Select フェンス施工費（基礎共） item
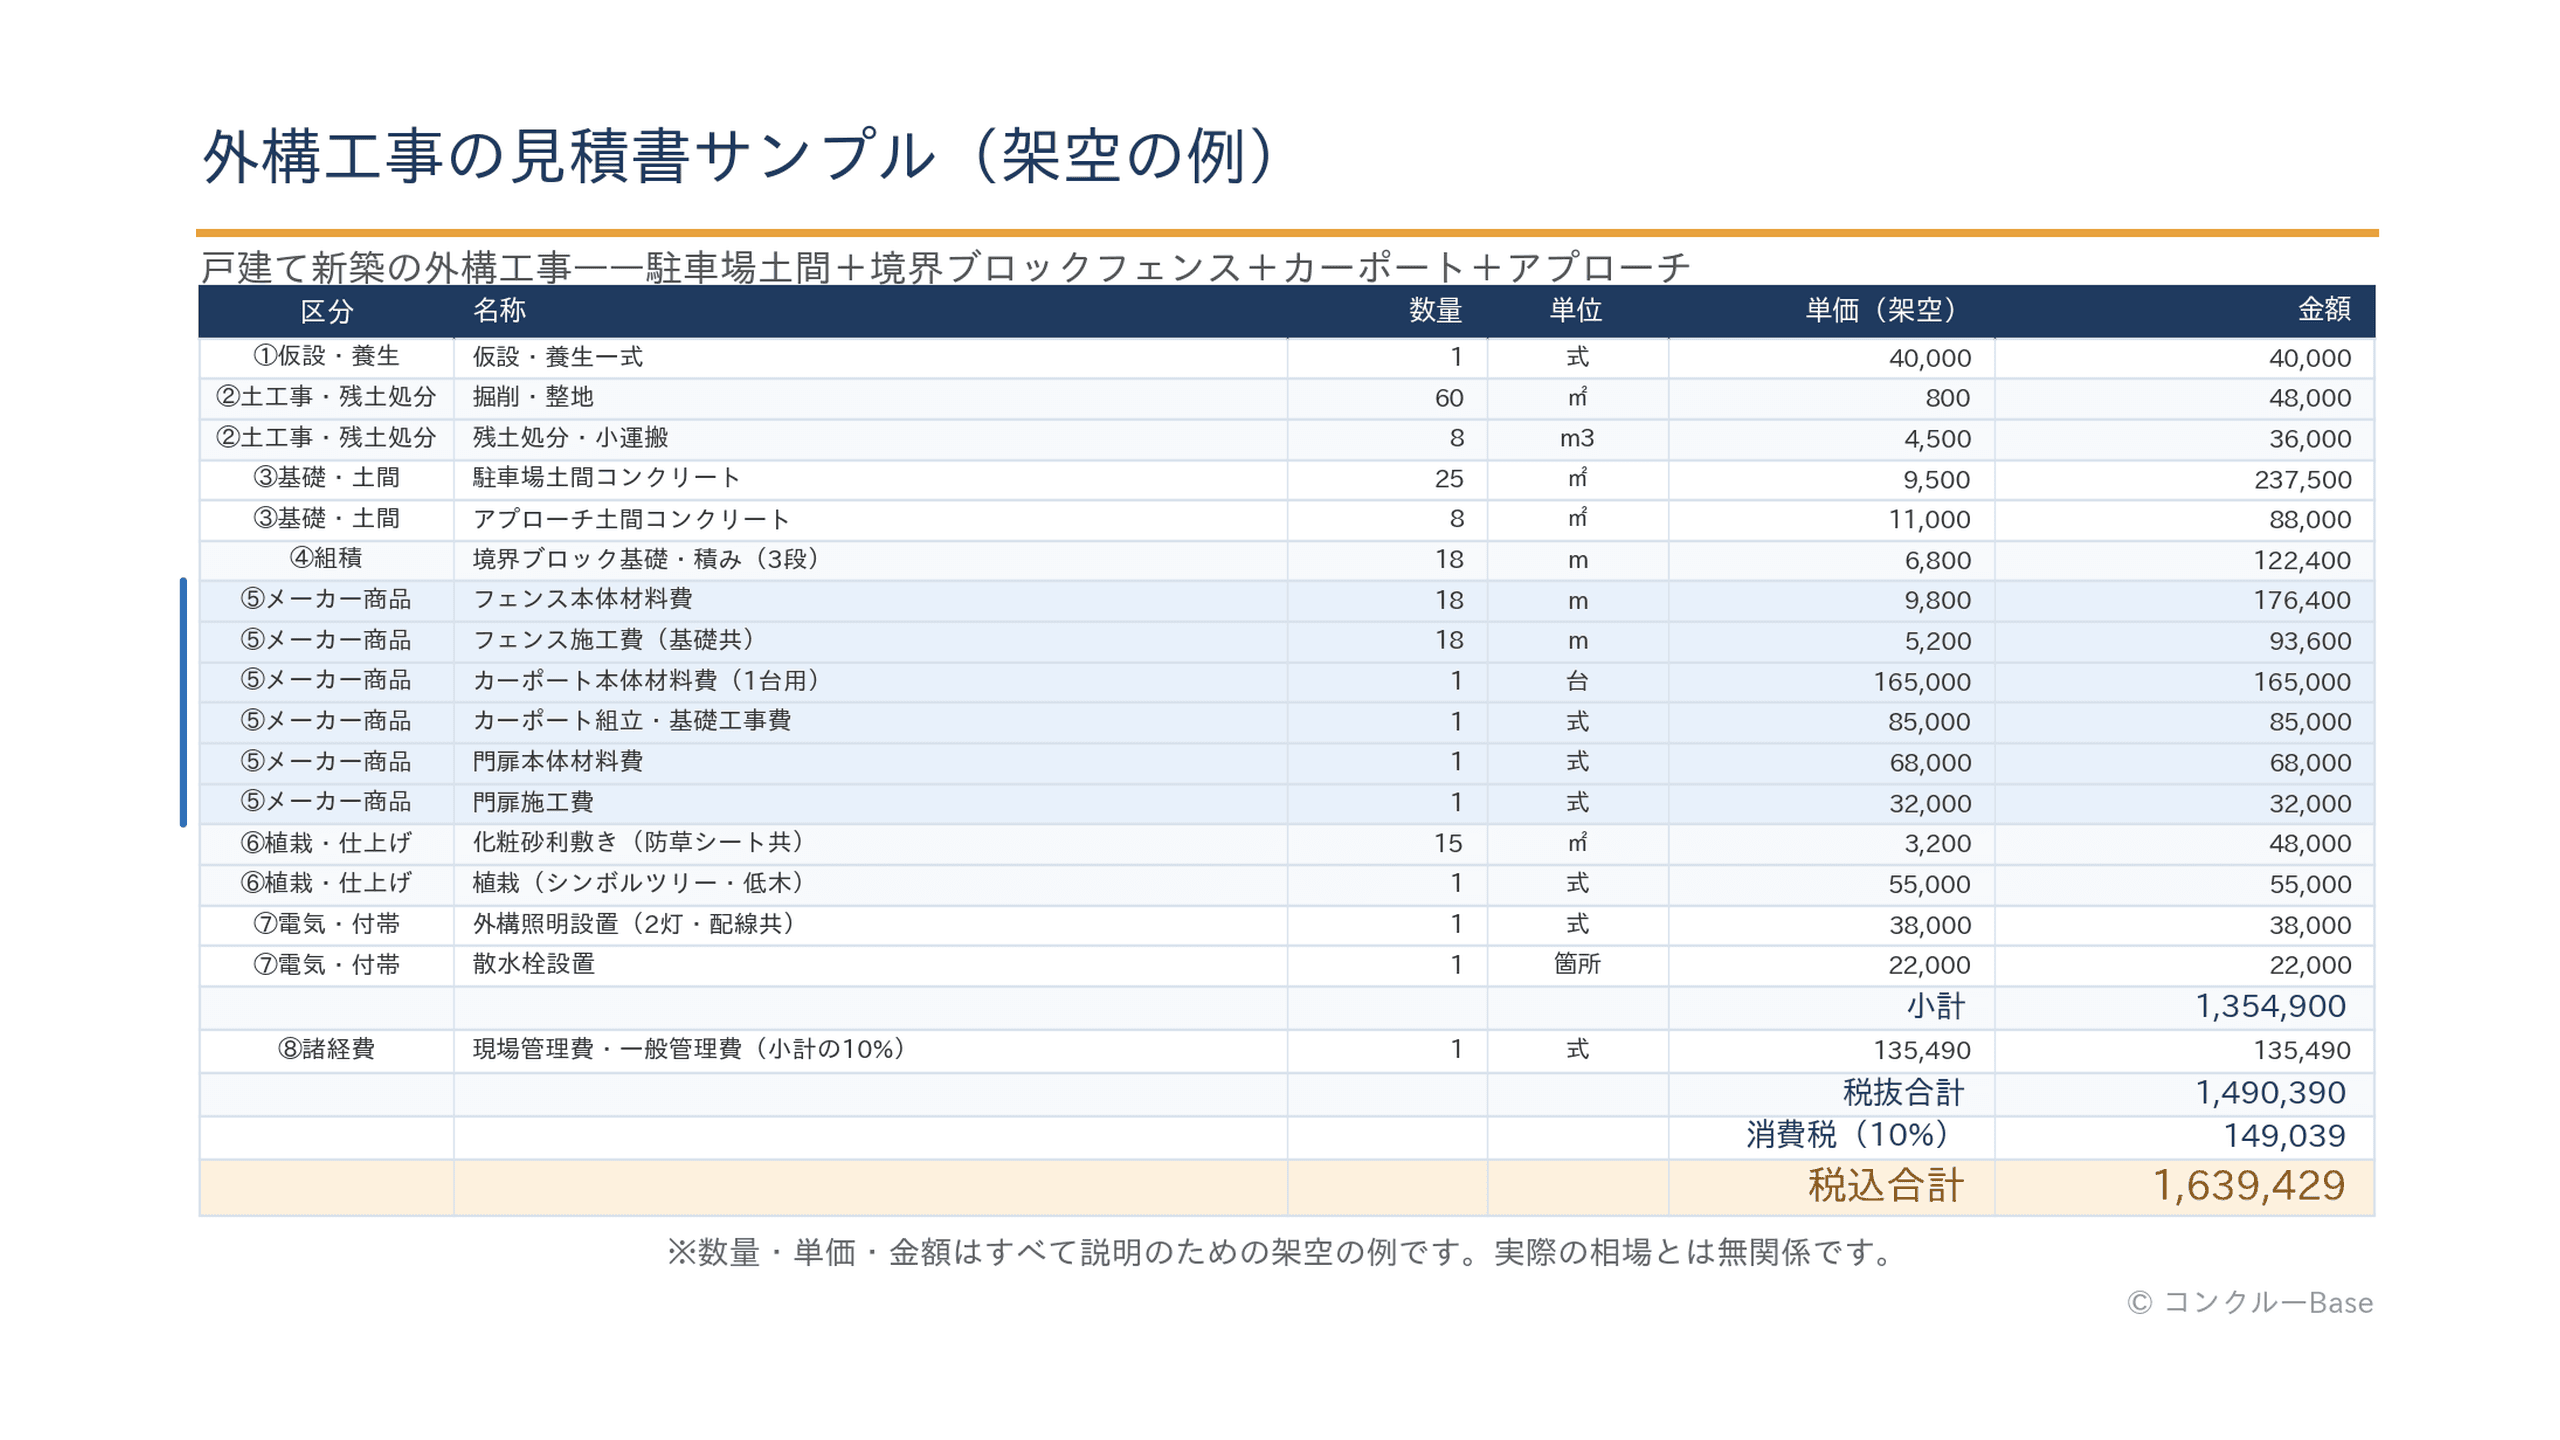The image size is (2560, 1440). click(x=614, y=640)
